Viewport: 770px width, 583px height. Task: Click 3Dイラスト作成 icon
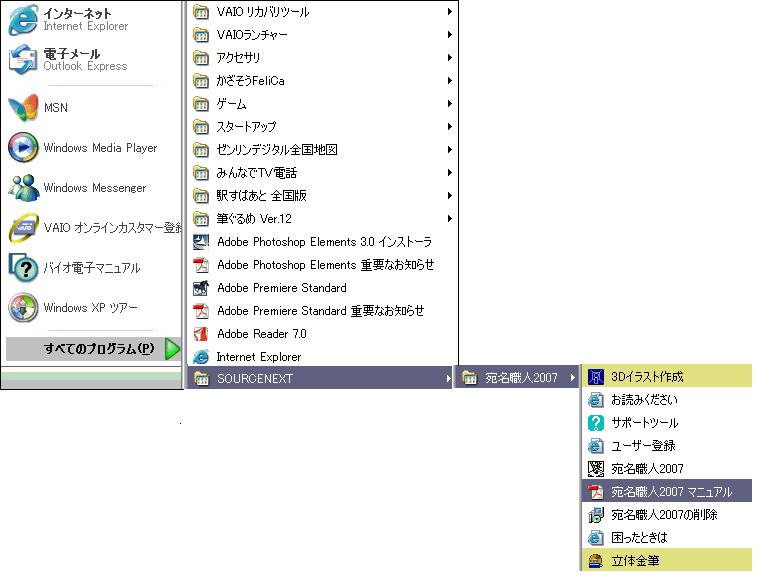[596, 377]
